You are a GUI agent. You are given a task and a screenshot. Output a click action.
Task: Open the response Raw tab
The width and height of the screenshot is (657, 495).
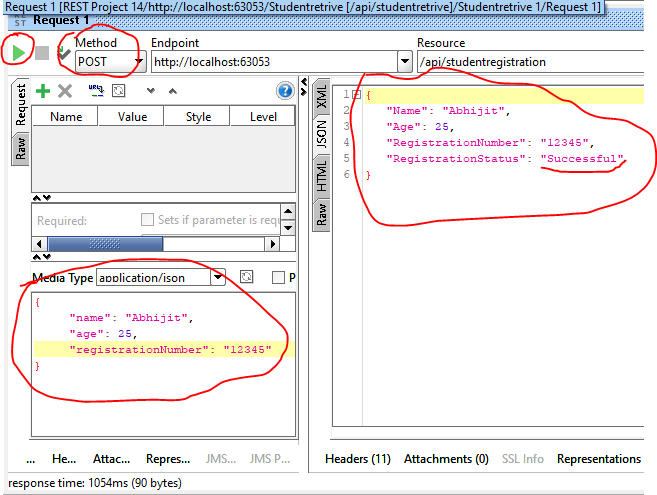tap(321, 215)
